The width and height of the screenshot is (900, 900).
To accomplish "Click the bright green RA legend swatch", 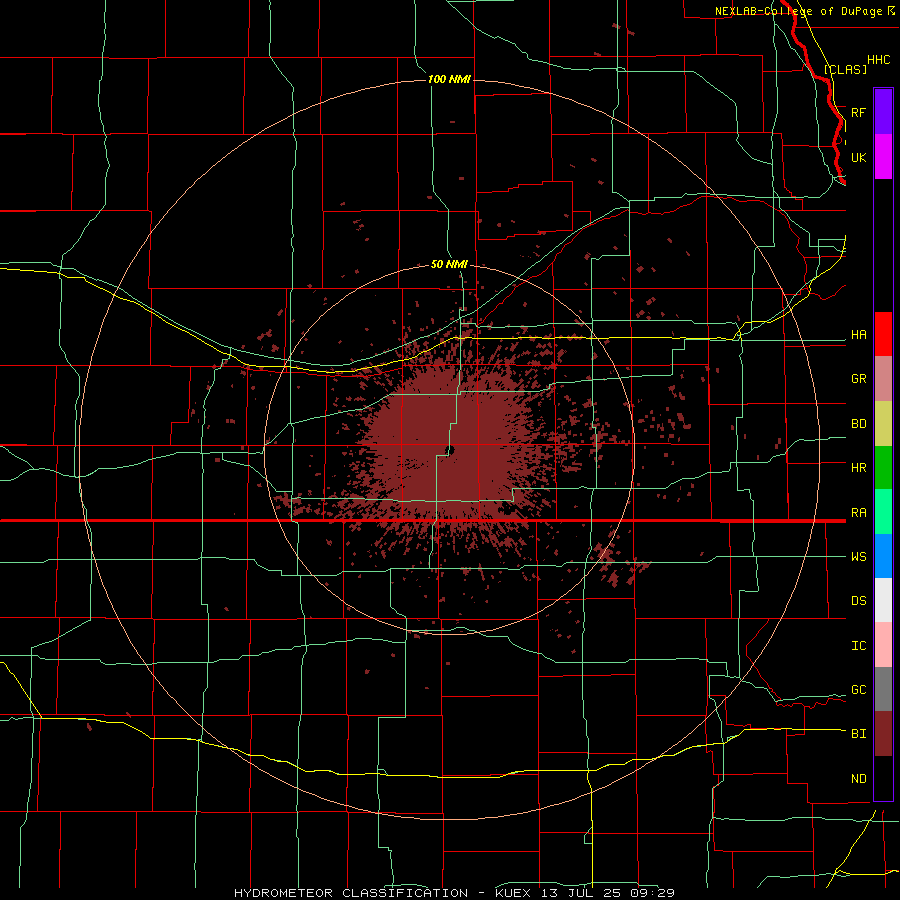I will (x=883, y=512).
